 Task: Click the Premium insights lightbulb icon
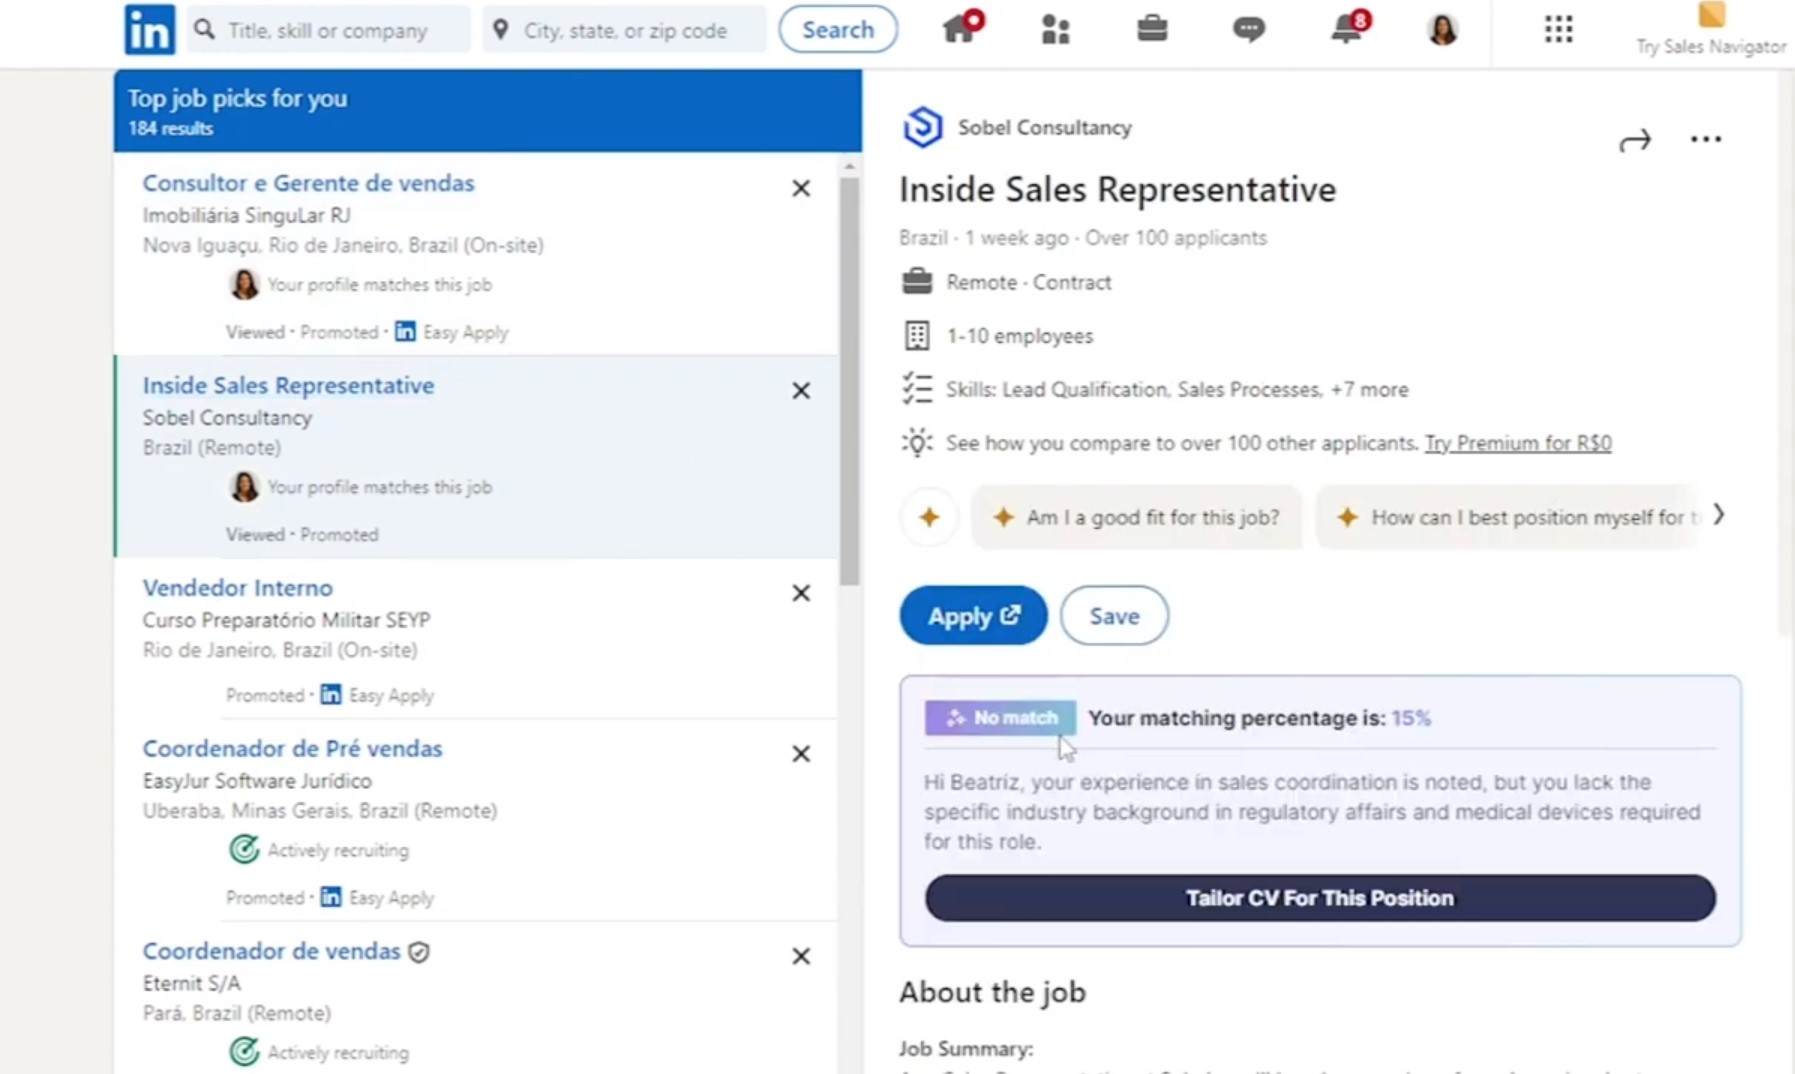click(917, 442)
